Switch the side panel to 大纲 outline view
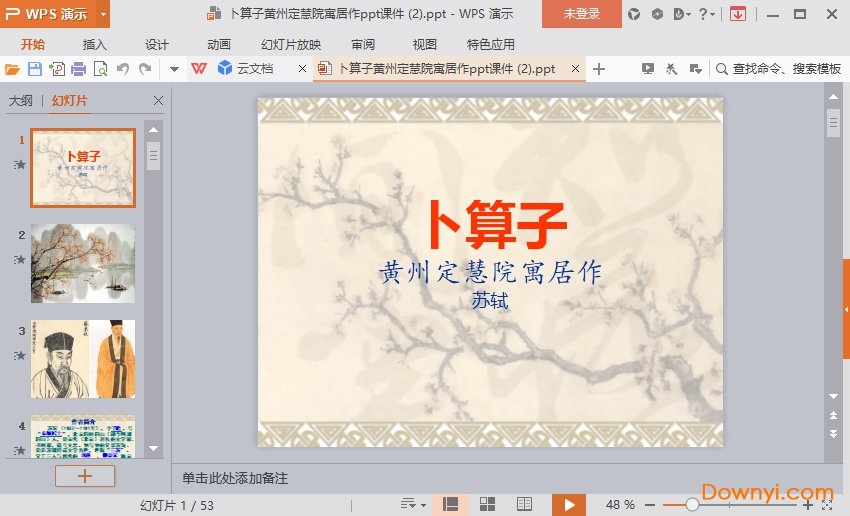 click(x=21, y=100)
